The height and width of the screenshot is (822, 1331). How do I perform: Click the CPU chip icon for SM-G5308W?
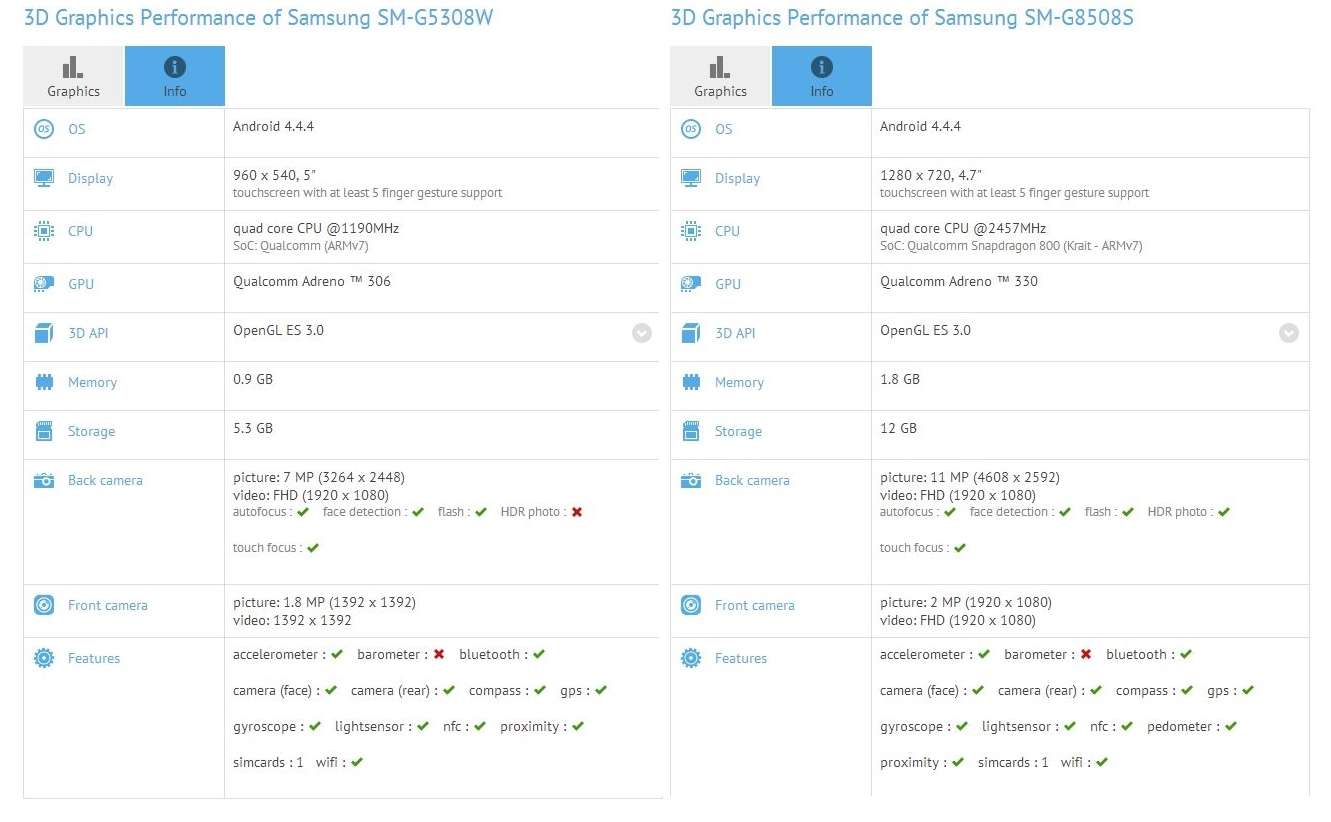[44, 231]
